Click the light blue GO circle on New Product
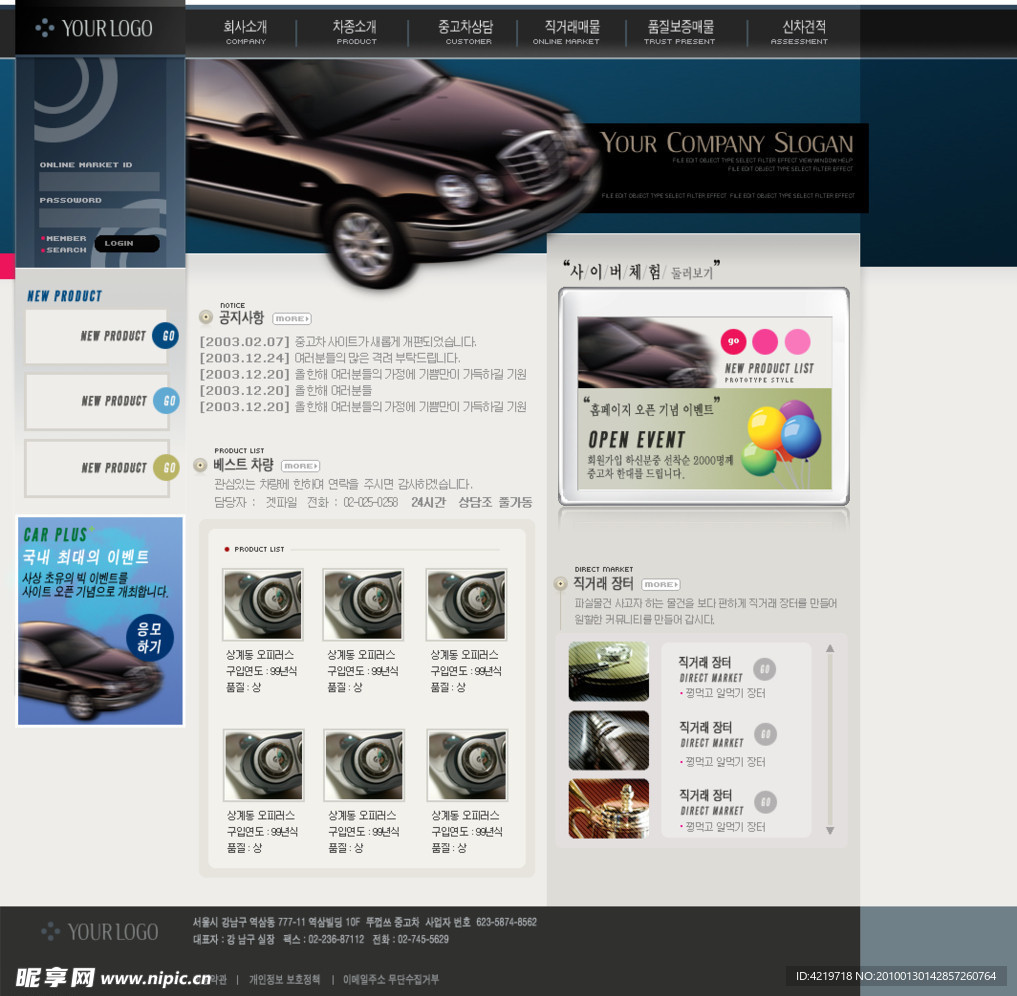Screen dimensions: 1017x996 [167, 401]
